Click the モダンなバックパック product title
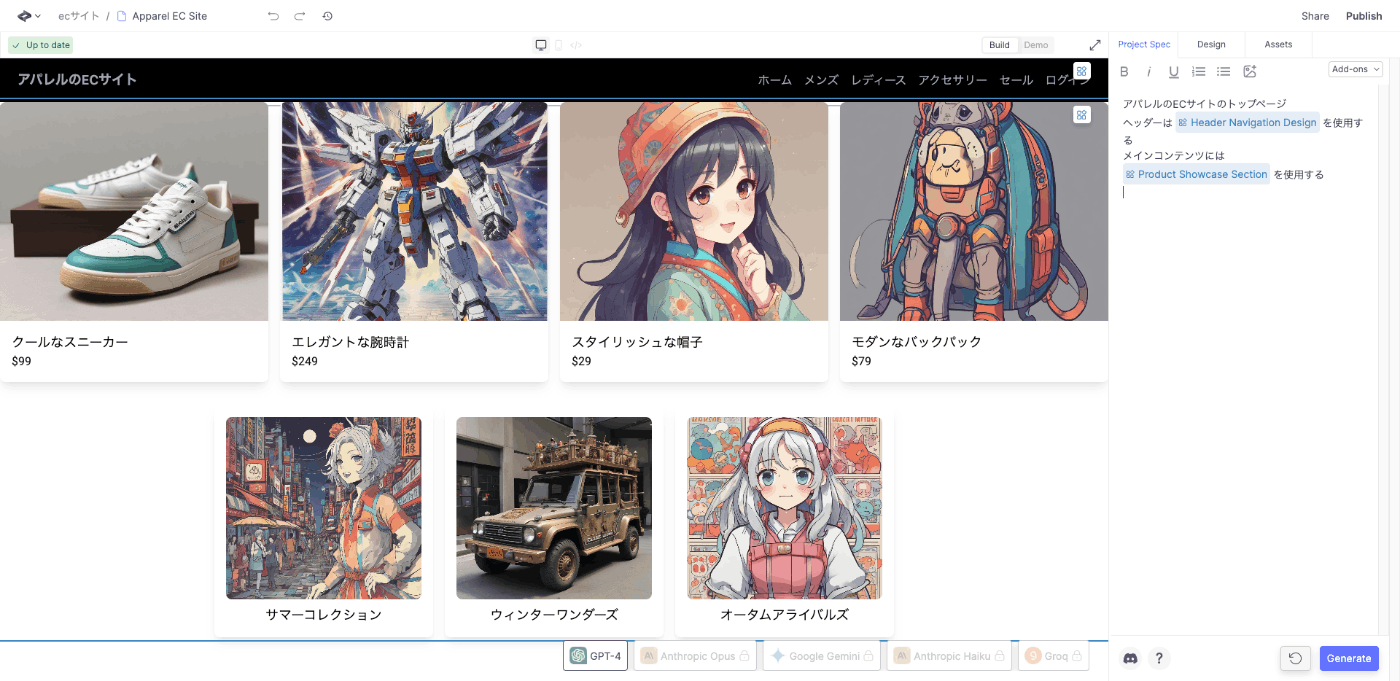This screenshot has width=1400, height=681. [x=917, y=341]
